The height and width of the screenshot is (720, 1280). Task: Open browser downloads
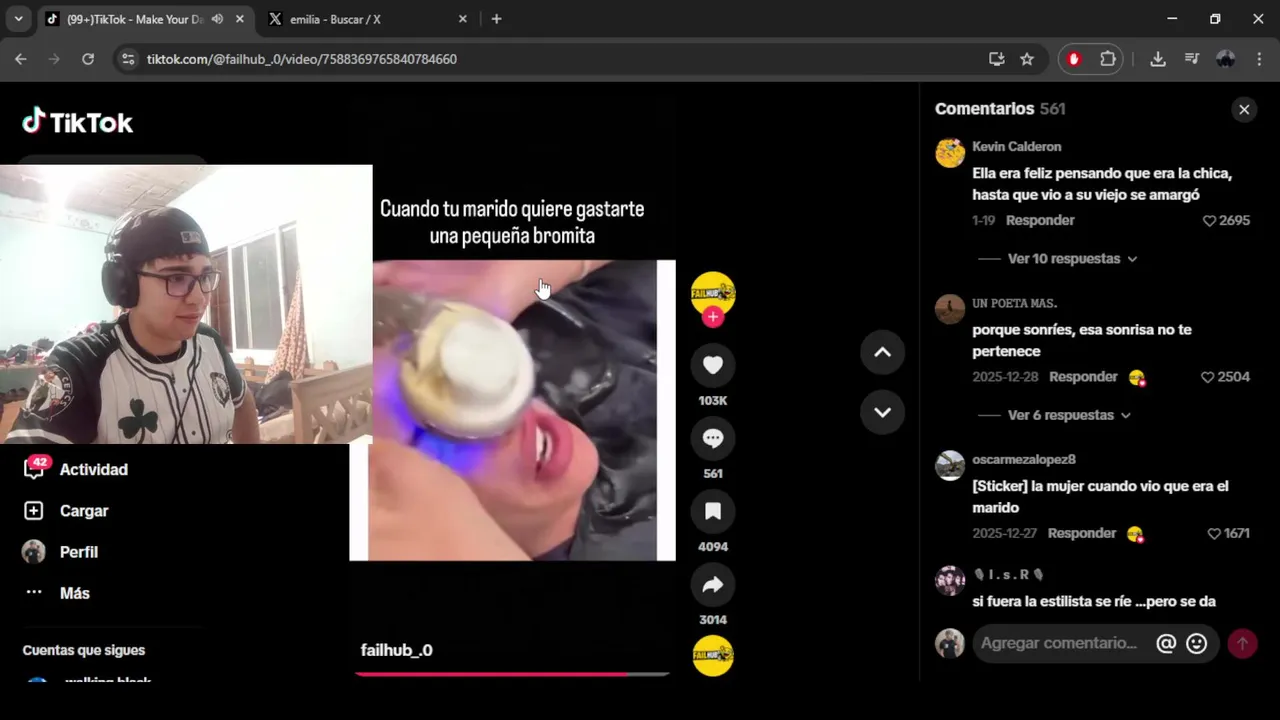coord(1158,59)
